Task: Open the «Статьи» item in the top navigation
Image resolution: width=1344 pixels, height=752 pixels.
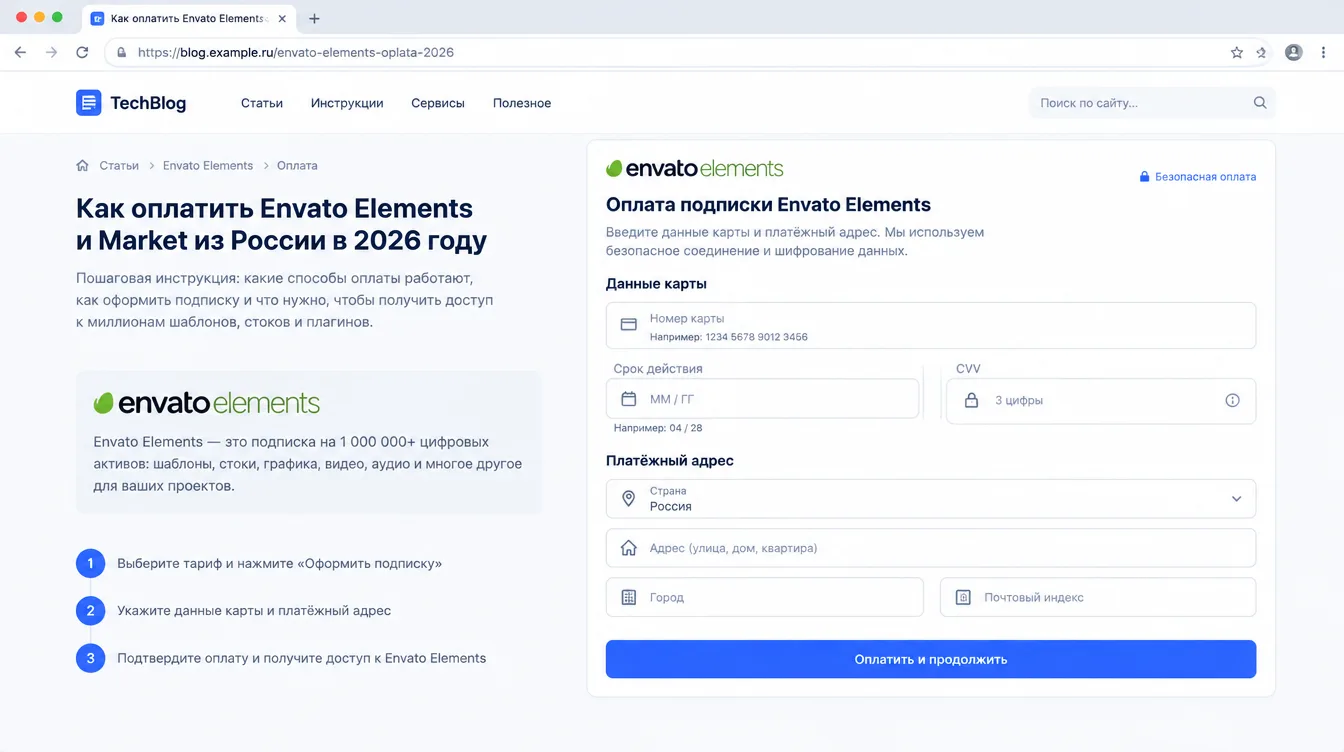Action: (262, 103)
